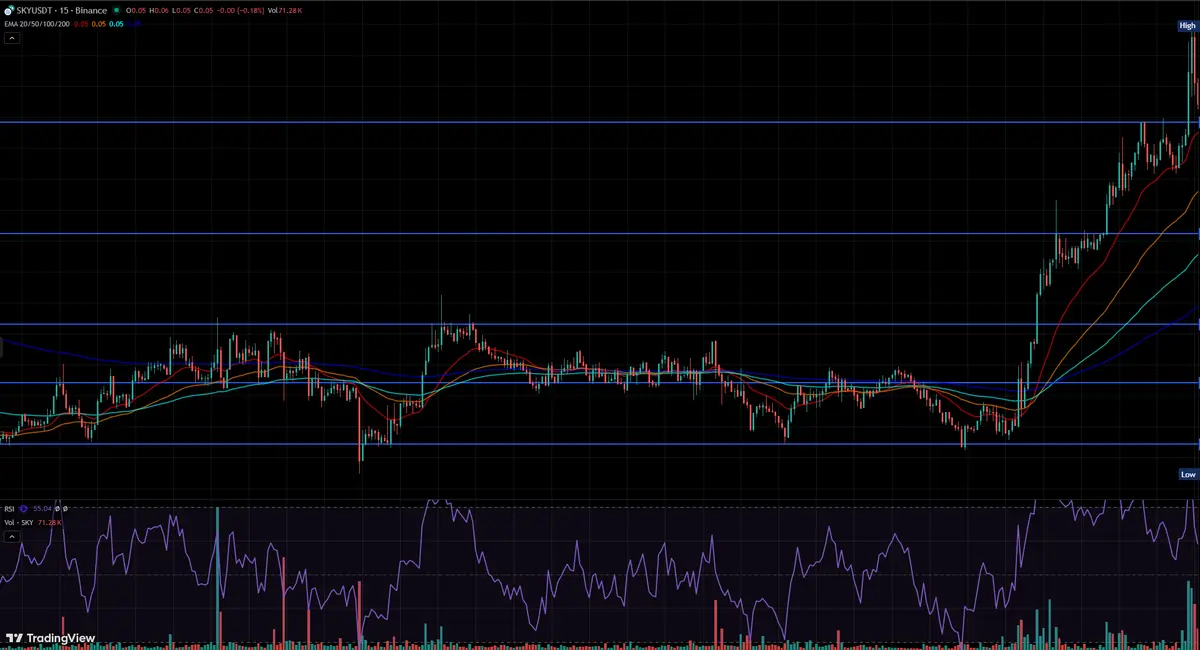Click the −0.00 (−0.18%) change value
Image resolution: width=1200 pixels, height=650 pixels.
240,11
